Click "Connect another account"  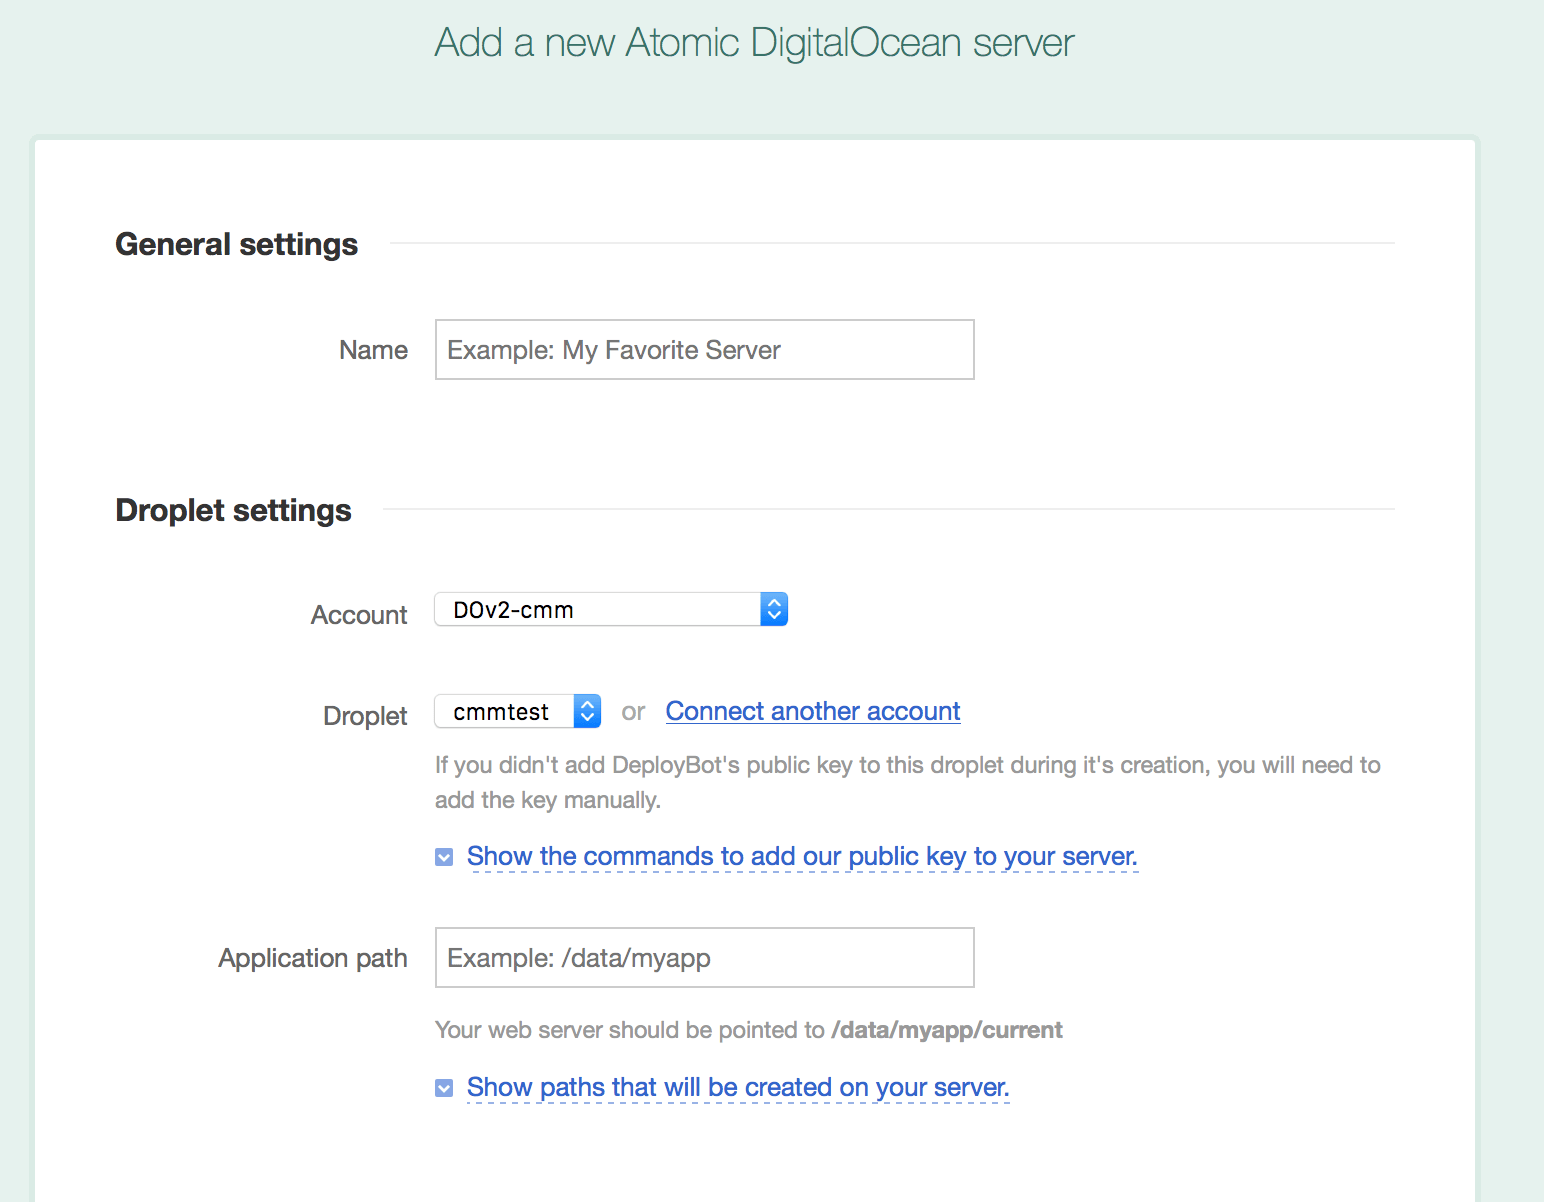pos(812,710)
